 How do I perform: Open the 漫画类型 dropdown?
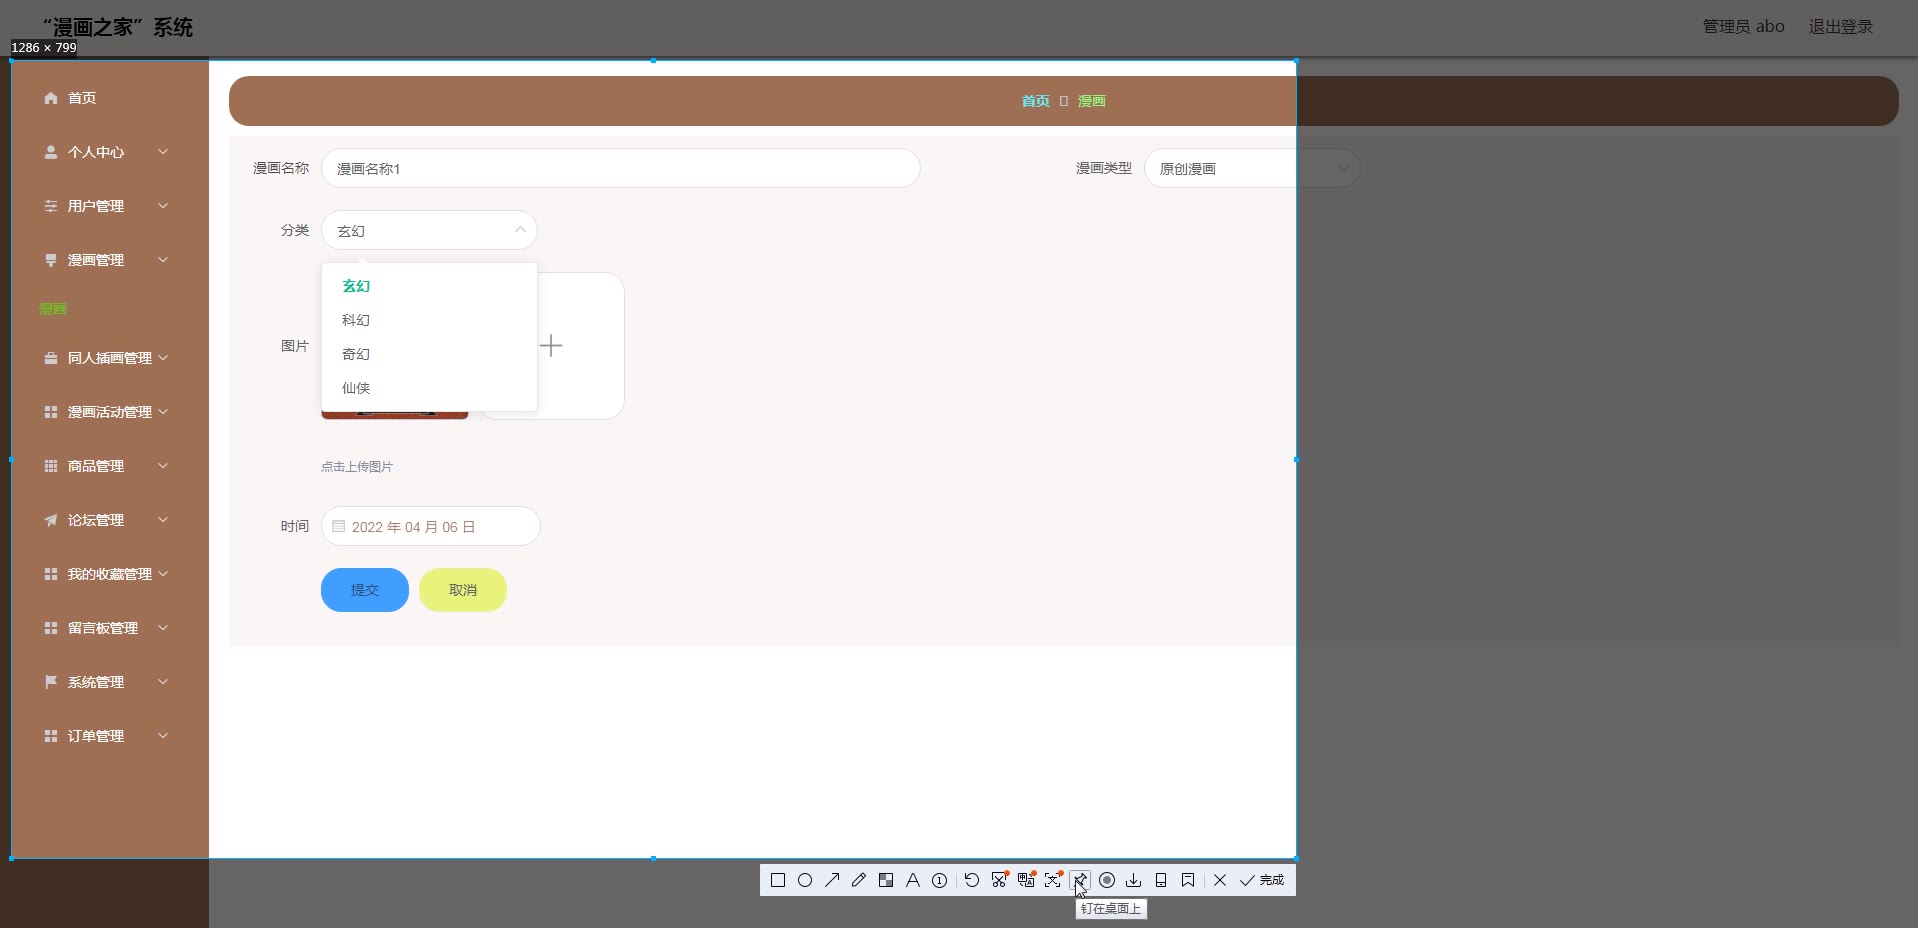pyautogui.click(x=1251, y=168)
